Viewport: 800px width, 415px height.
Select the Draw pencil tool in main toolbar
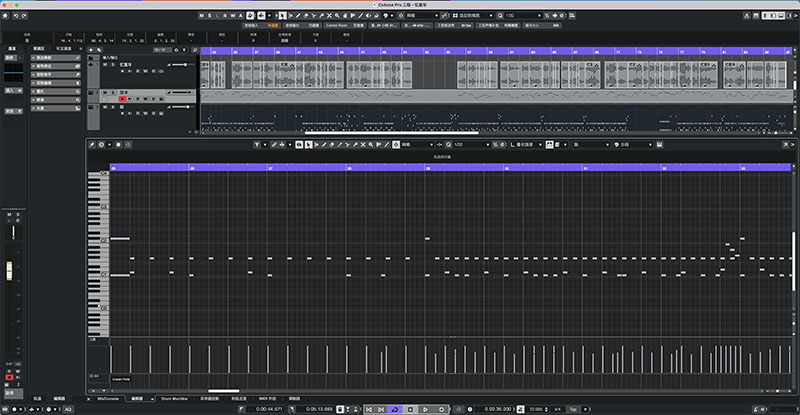[x=298, y=15]
